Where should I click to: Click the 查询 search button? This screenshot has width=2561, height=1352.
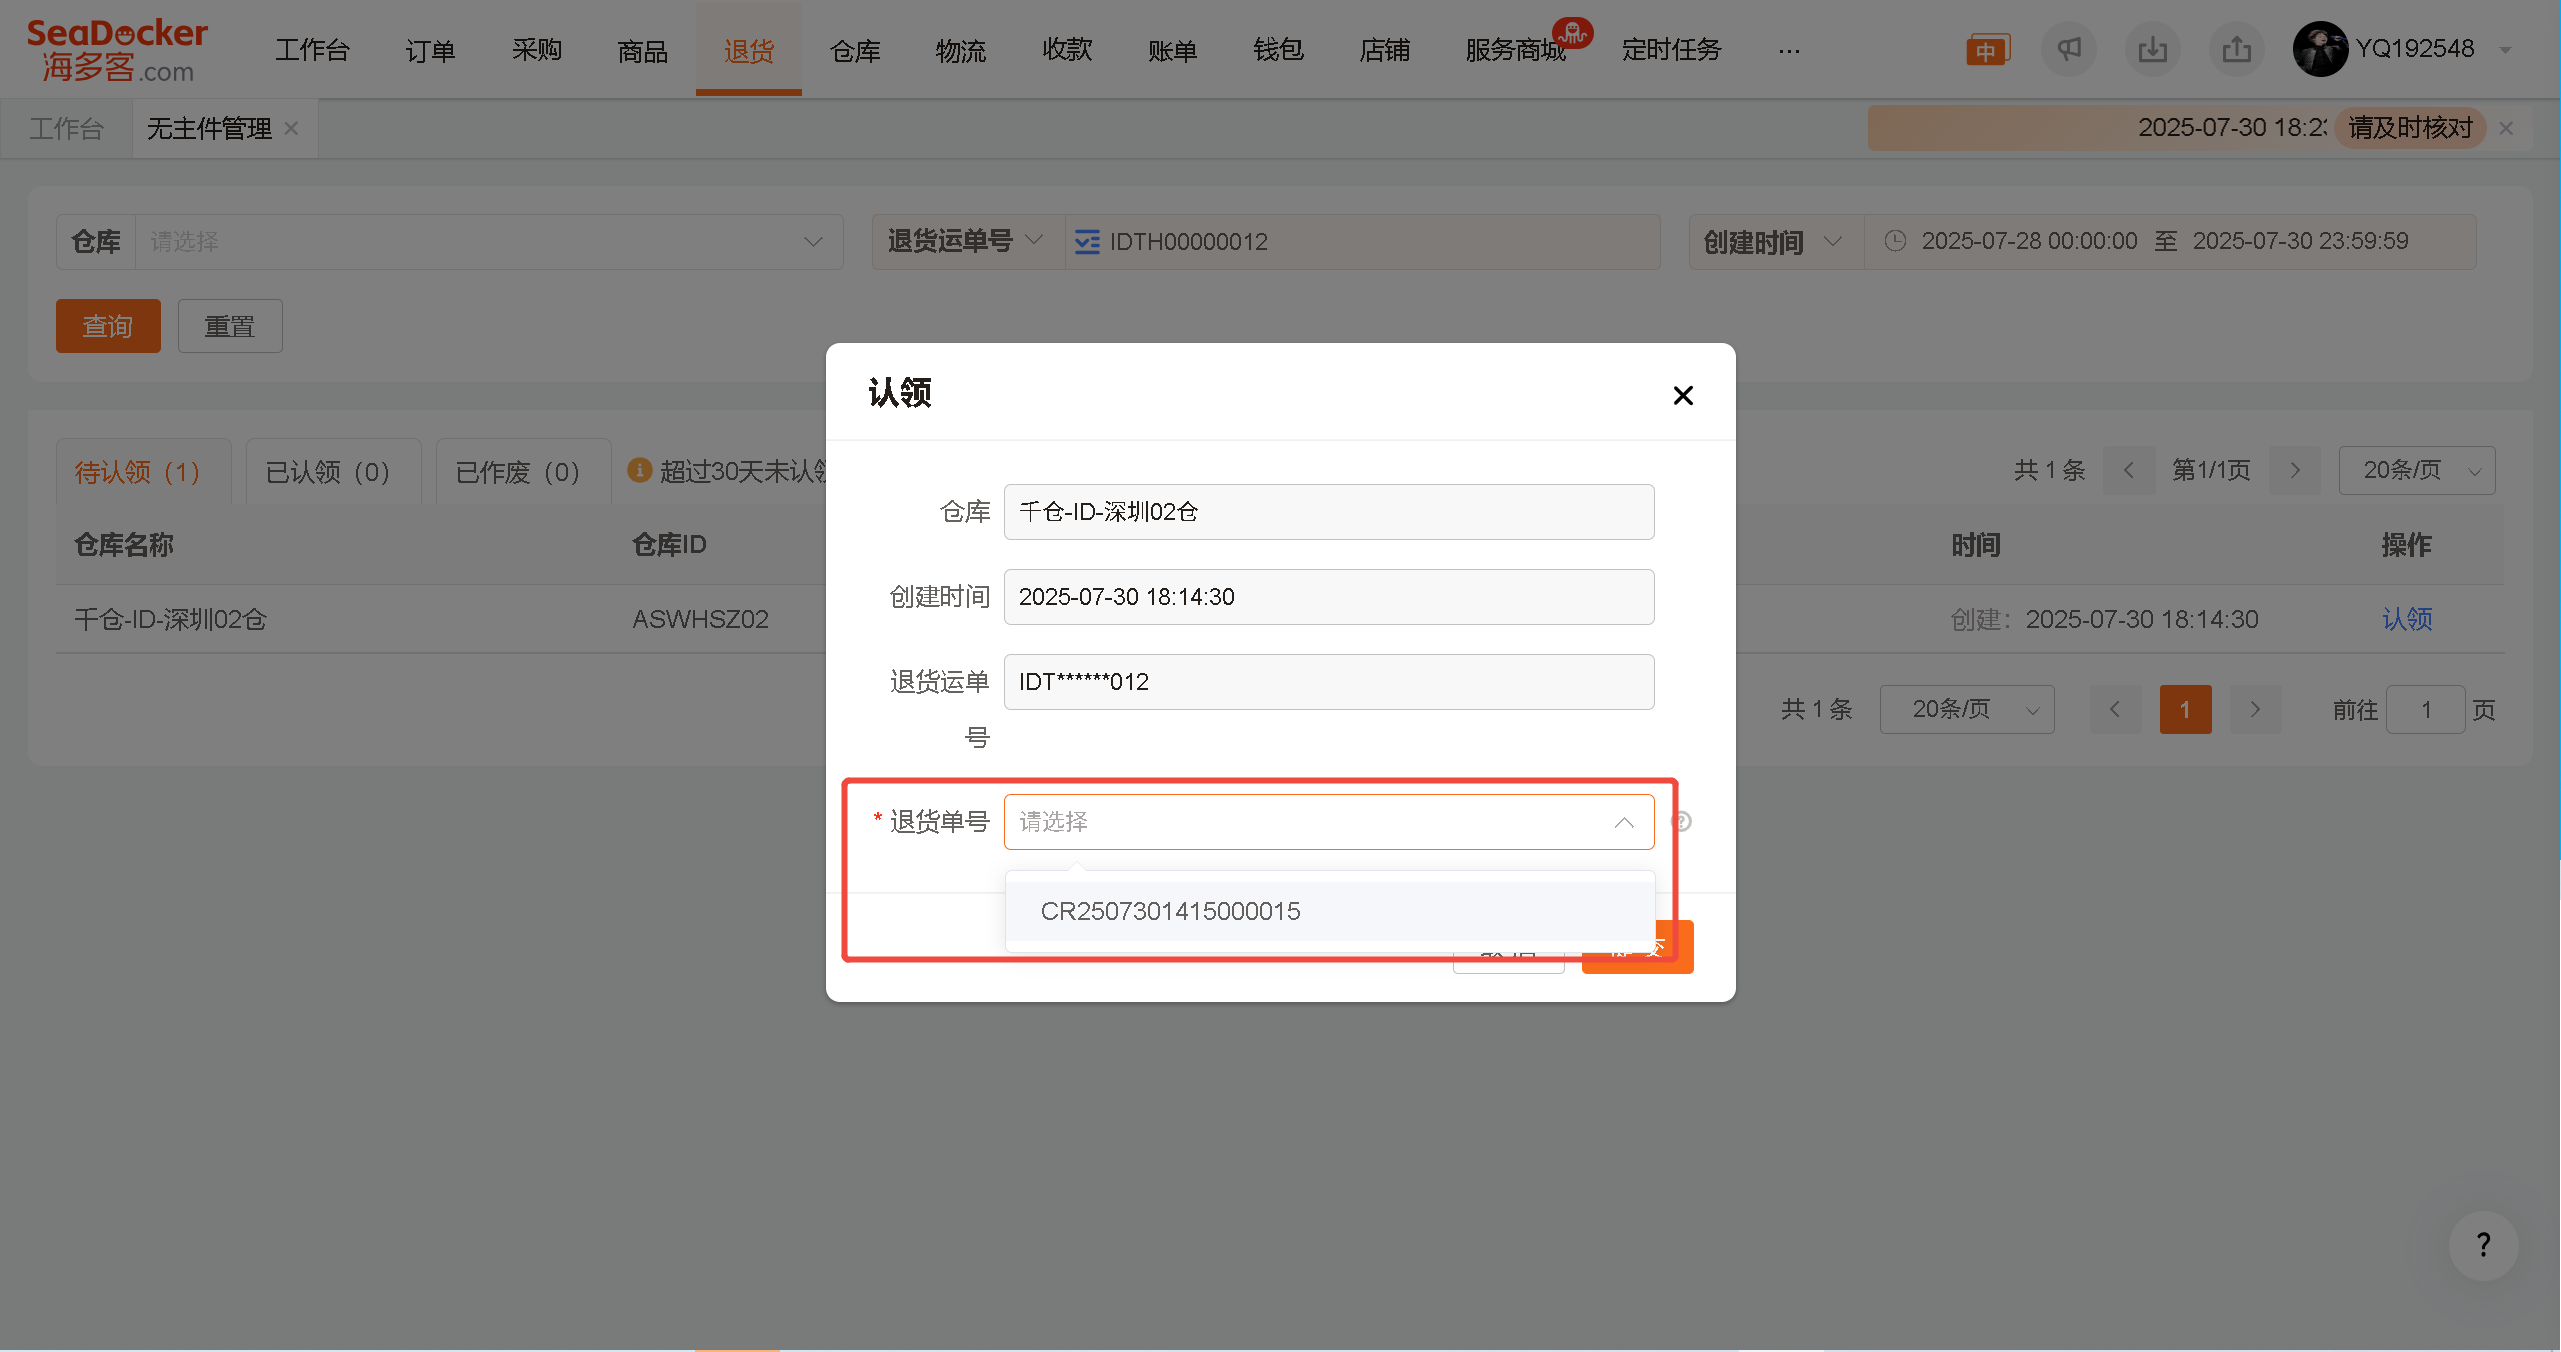coord(108,326)
